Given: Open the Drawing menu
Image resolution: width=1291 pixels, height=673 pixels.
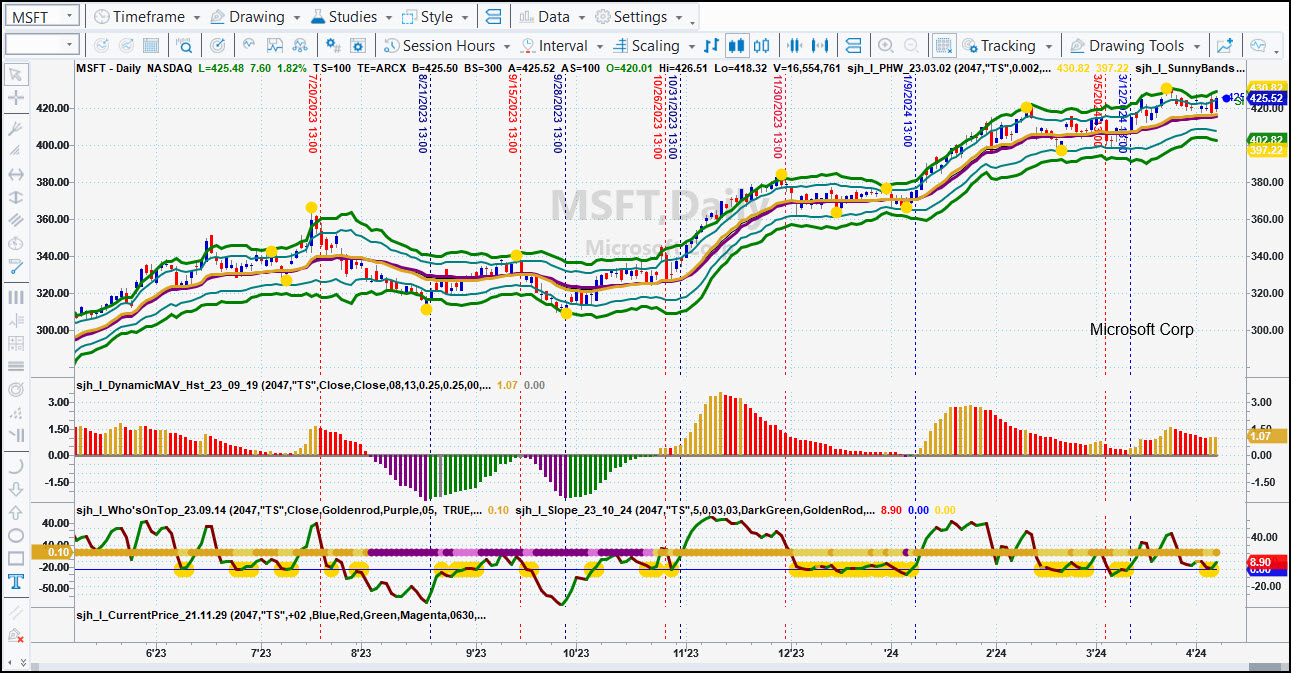Looking at the screenshot, I should coord(255,17).
